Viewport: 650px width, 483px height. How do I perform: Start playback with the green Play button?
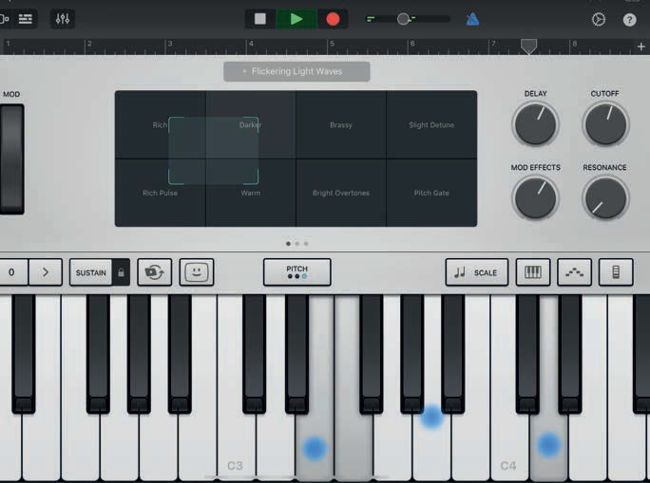click(x=296, y=19)
